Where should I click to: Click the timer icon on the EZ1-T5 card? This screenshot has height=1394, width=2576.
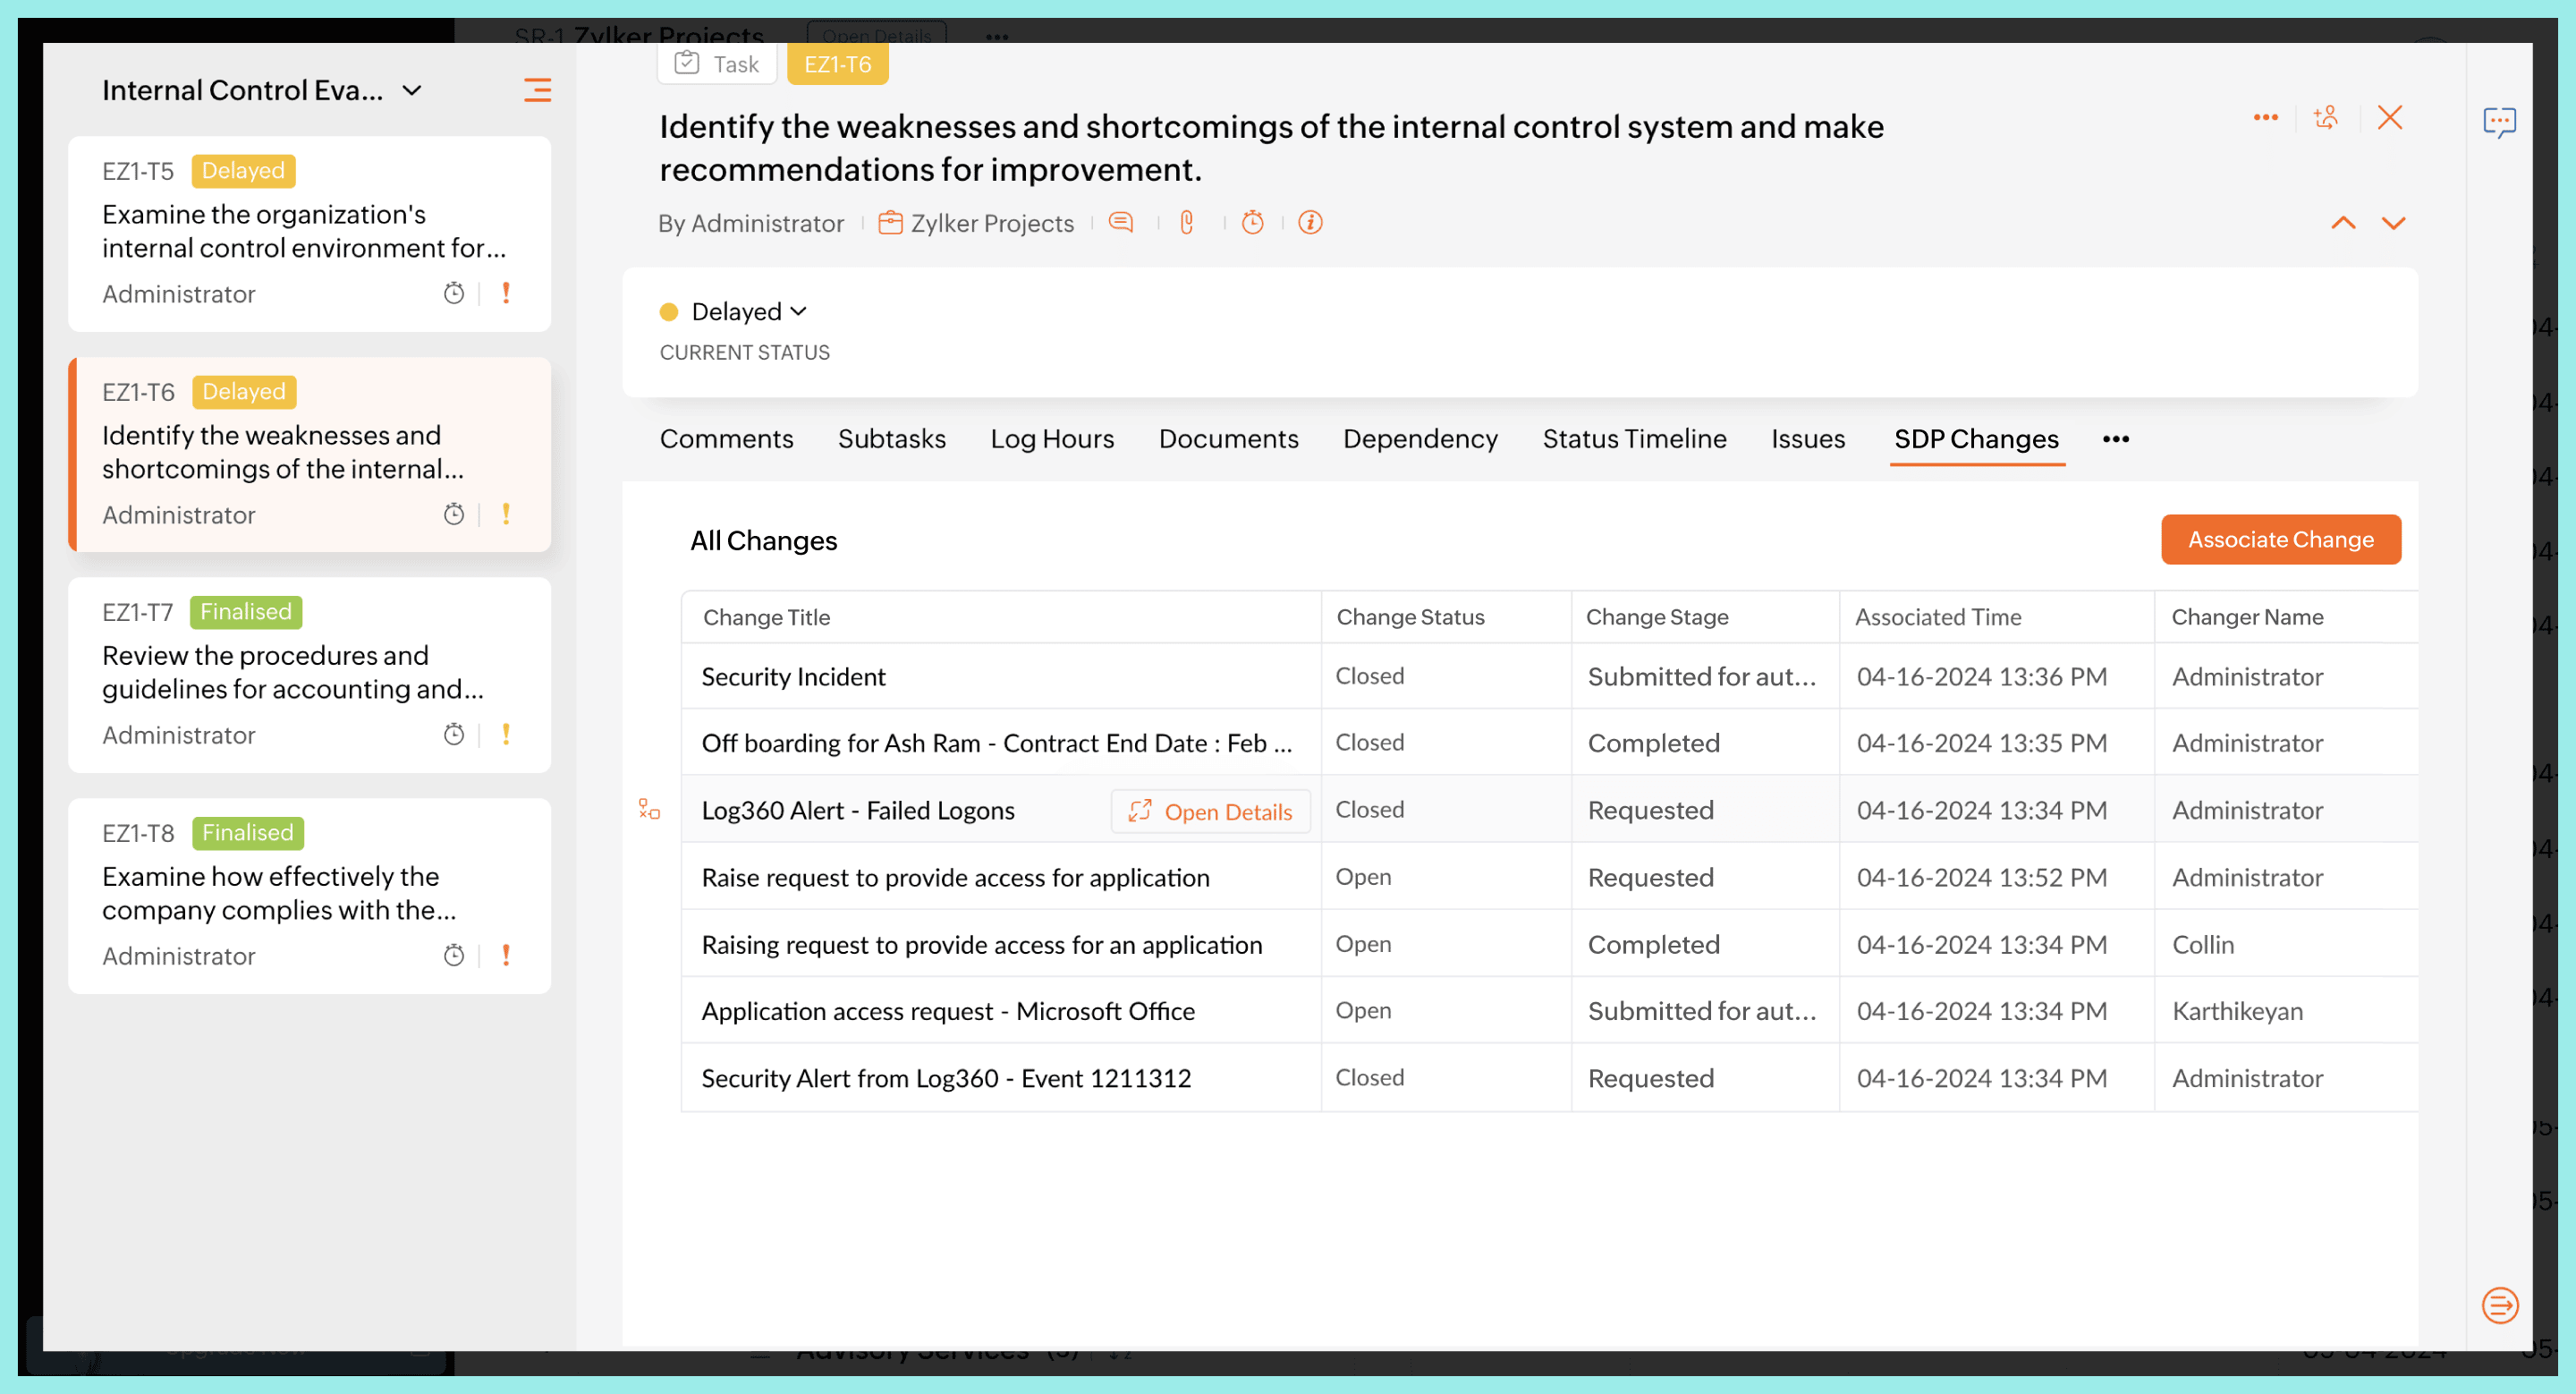pos(454,293)
